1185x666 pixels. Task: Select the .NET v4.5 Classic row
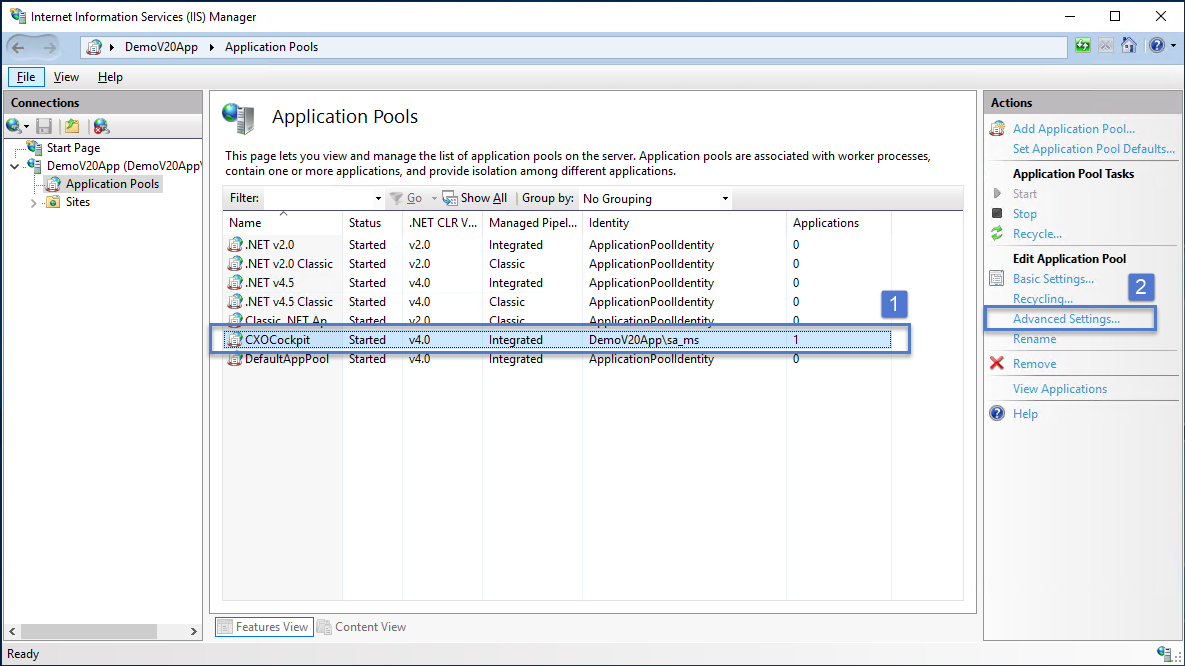[558, 302]
